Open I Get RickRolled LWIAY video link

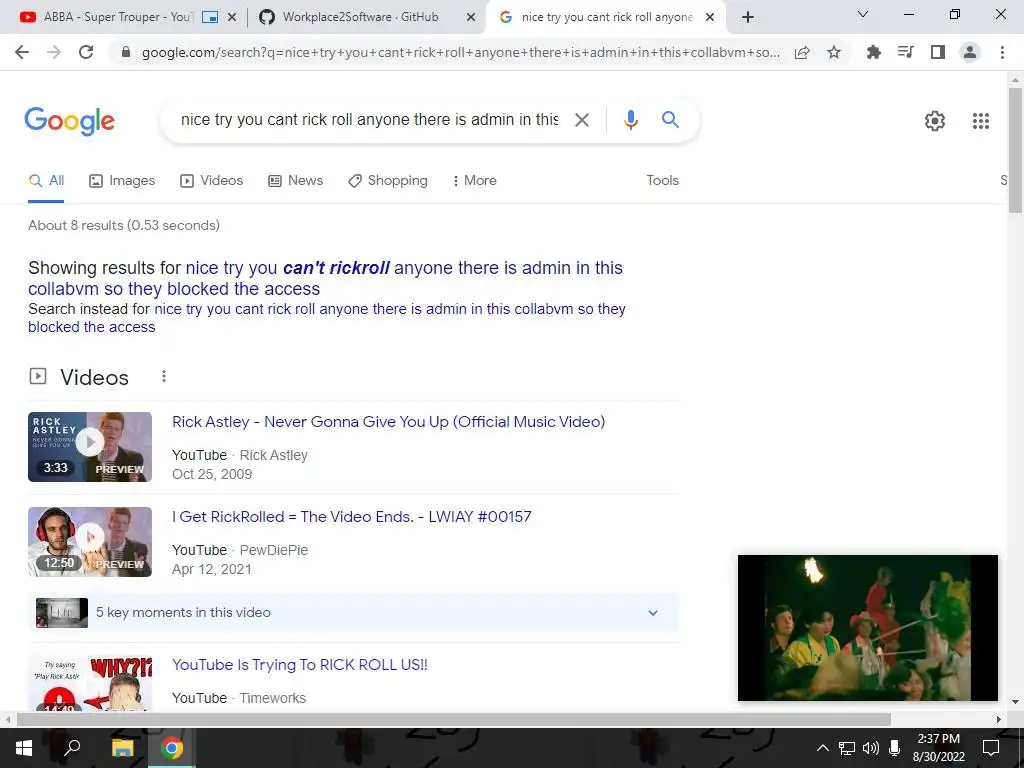click(x=351, y=517)
